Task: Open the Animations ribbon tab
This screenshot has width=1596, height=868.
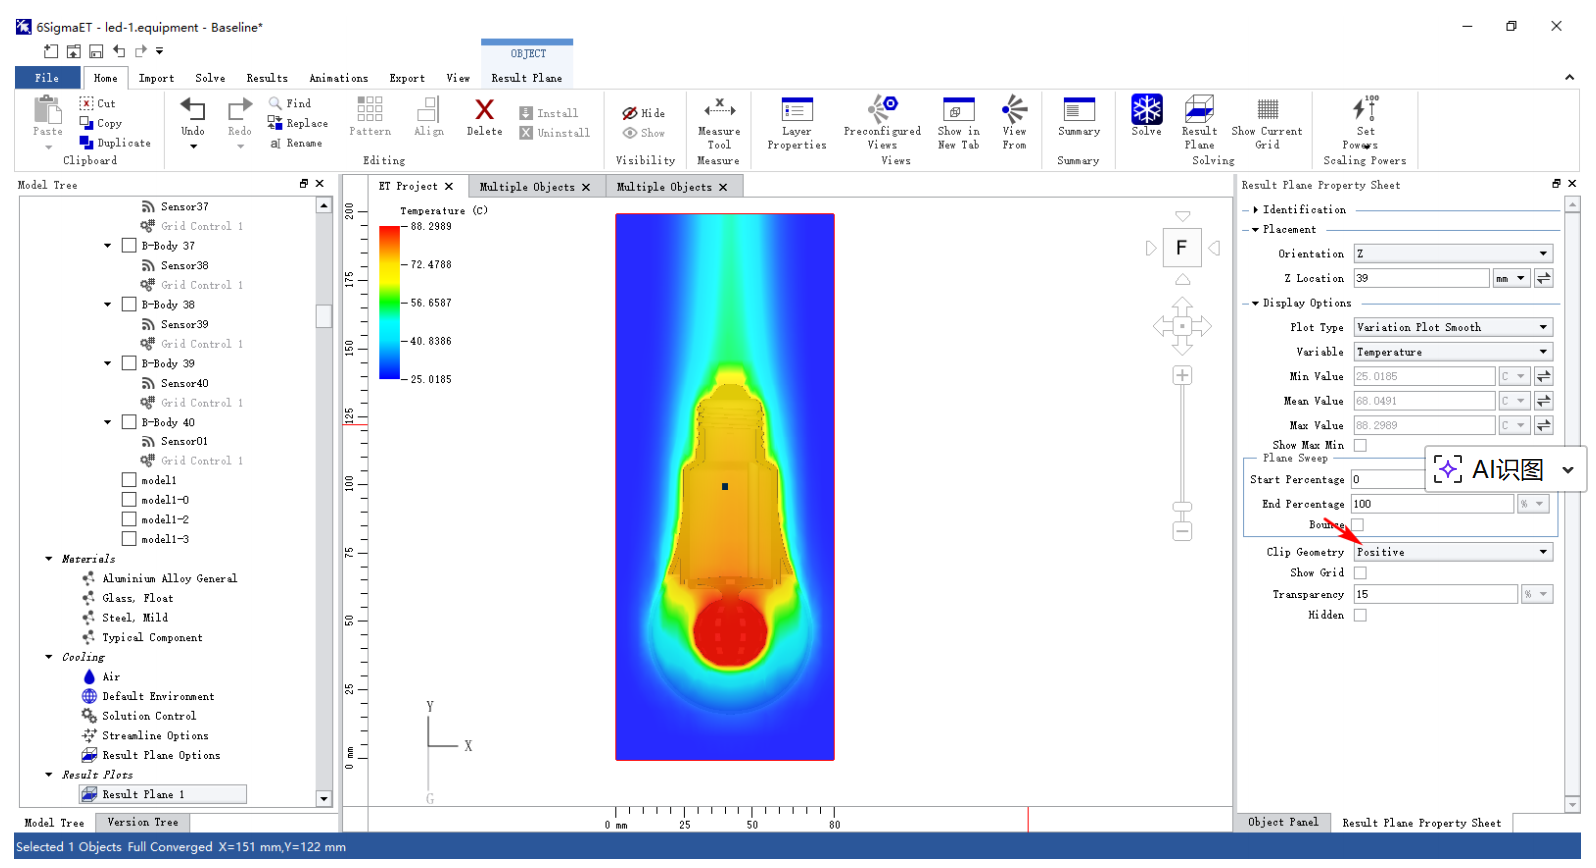Action: (x=338, y=78)
